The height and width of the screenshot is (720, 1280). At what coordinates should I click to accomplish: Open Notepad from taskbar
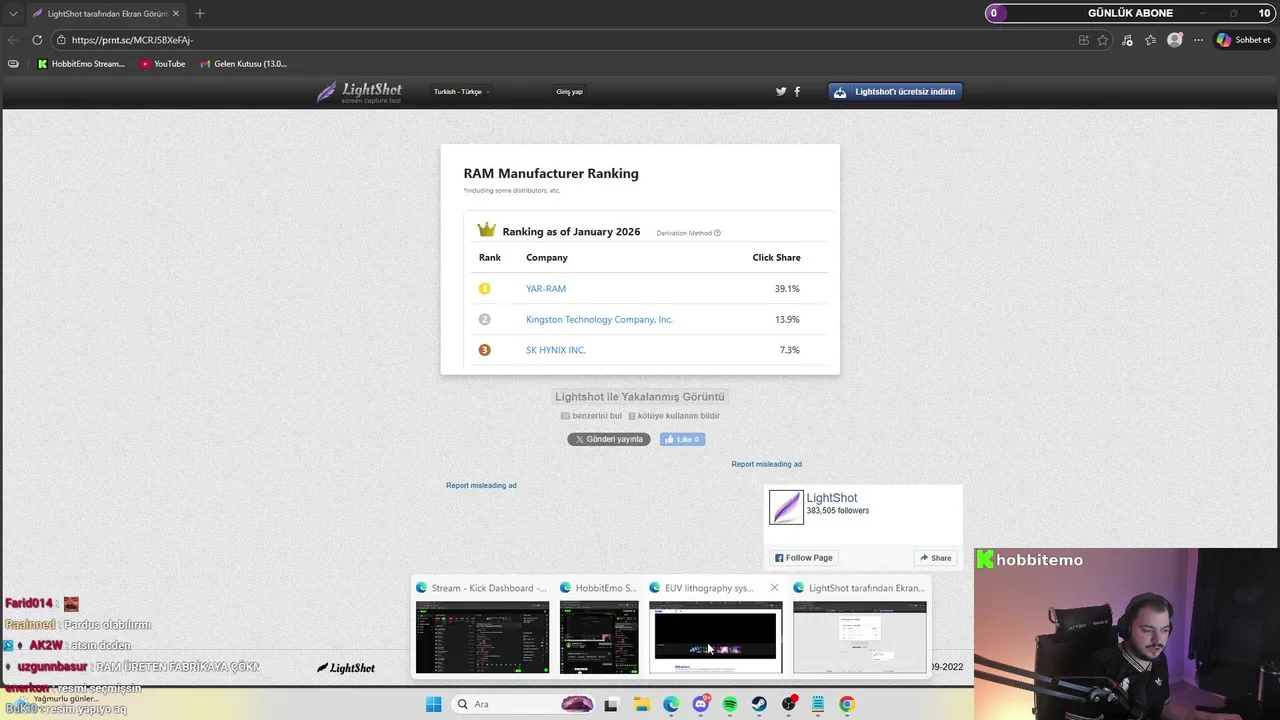(x=818, y=704)
